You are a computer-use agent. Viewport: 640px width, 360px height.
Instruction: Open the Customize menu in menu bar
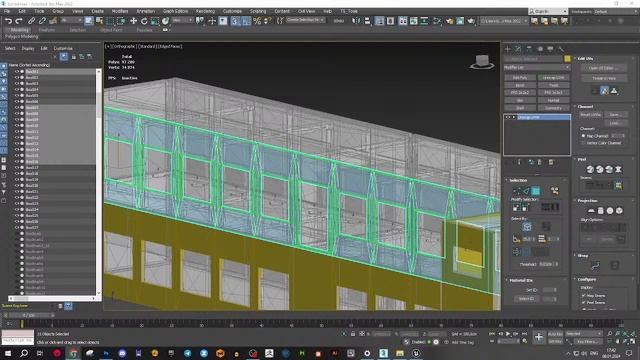click(232, 11)
